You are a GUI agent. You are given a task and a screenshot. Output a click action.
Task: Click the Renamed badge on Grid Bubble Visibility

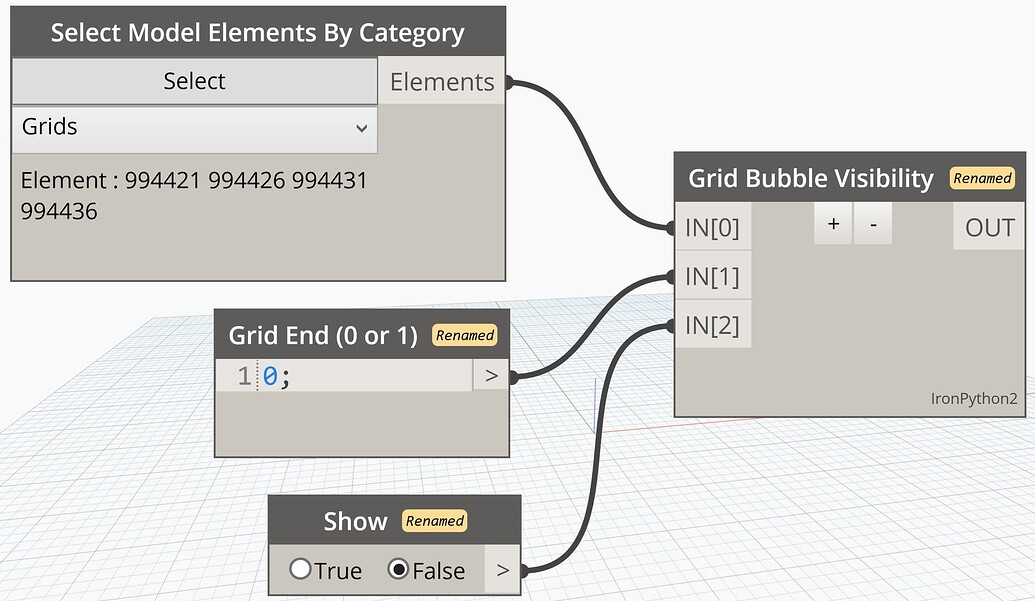(x=981, y=178)
